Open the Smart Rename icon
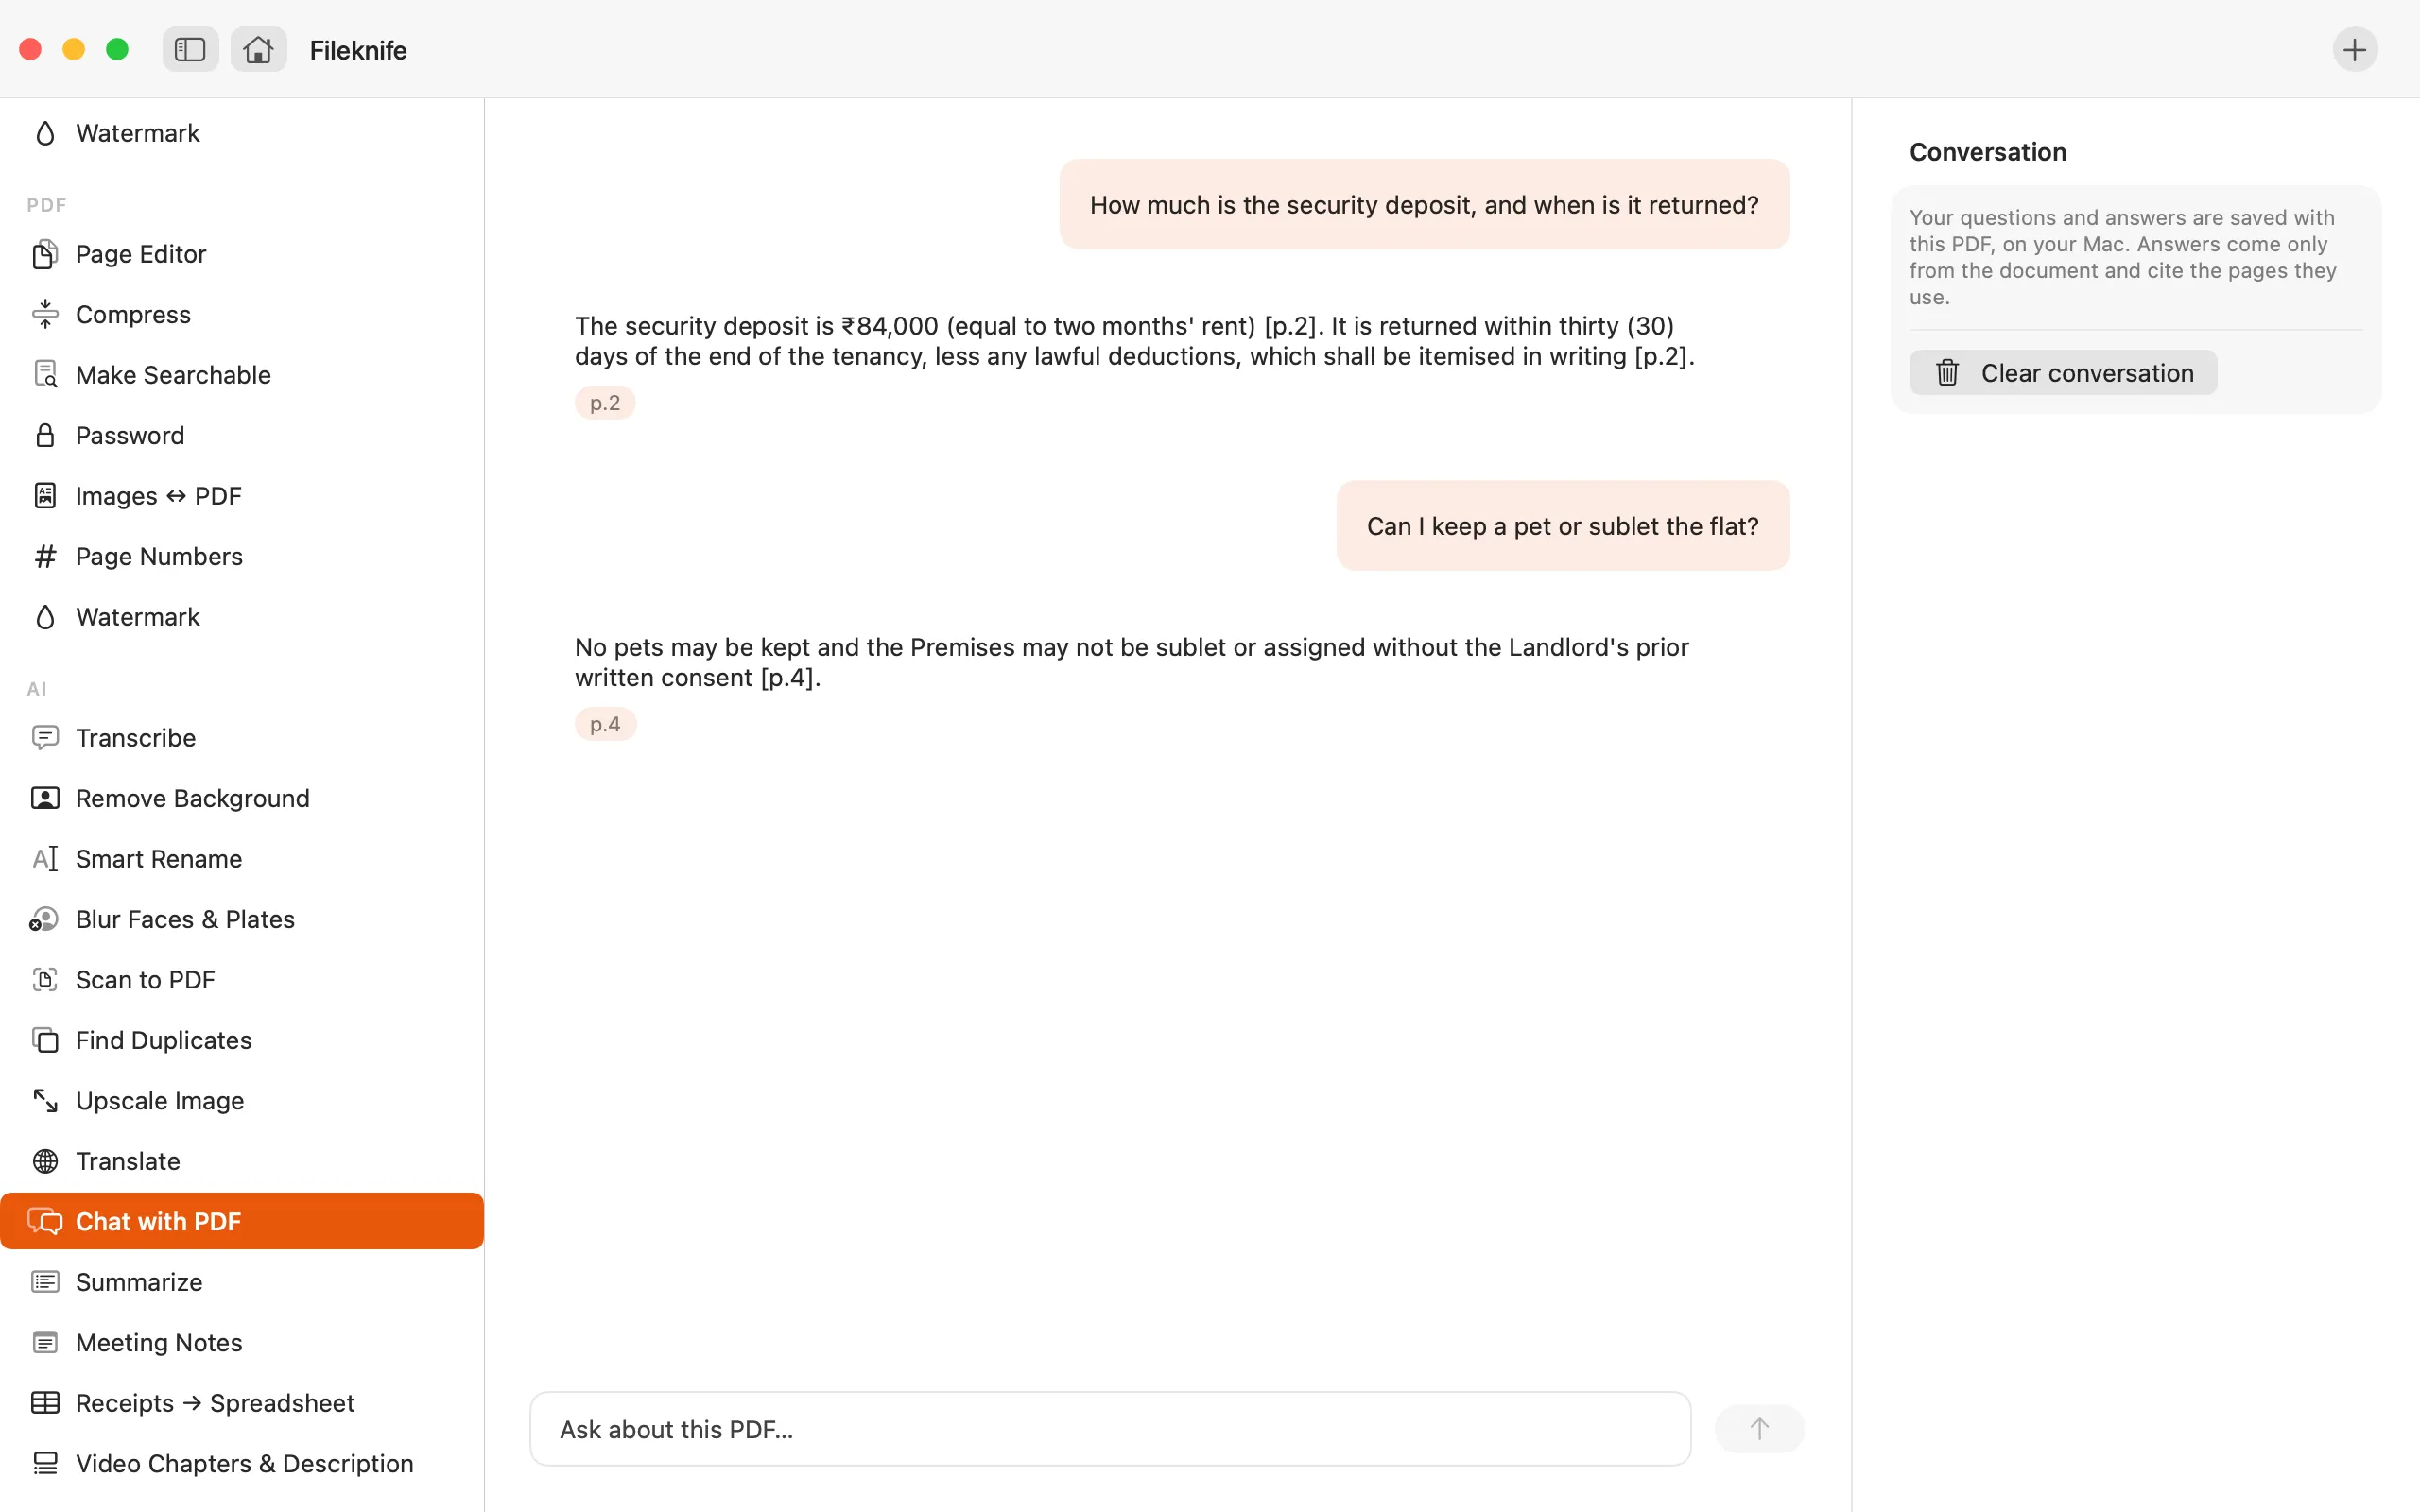This screenshot has height=1512, width=2420. tap(45, 859)
